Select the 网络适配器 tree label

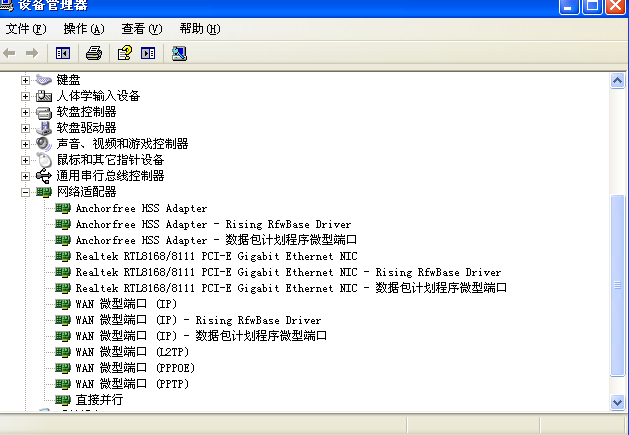point(86,192)
